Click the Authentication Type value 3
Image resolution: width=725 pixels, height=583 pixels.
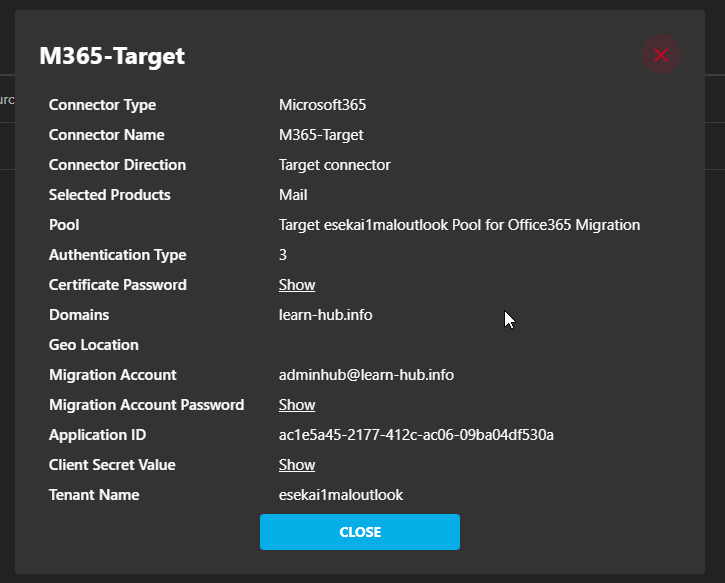pos(283,255)
